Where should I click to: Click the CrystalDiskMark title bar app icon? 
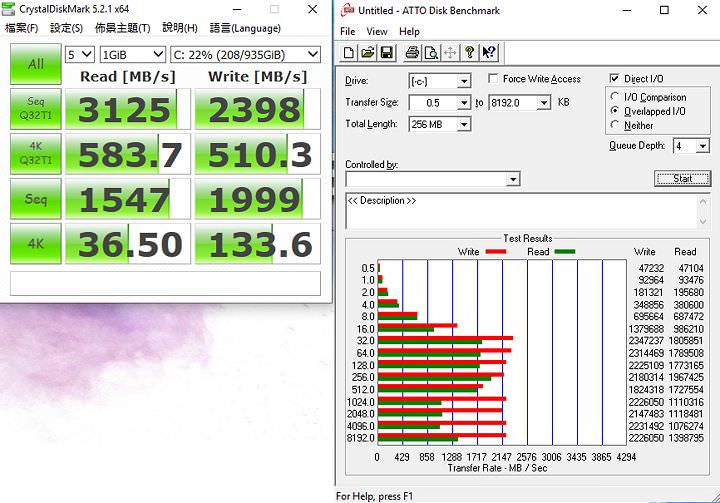tap(8, 9)
